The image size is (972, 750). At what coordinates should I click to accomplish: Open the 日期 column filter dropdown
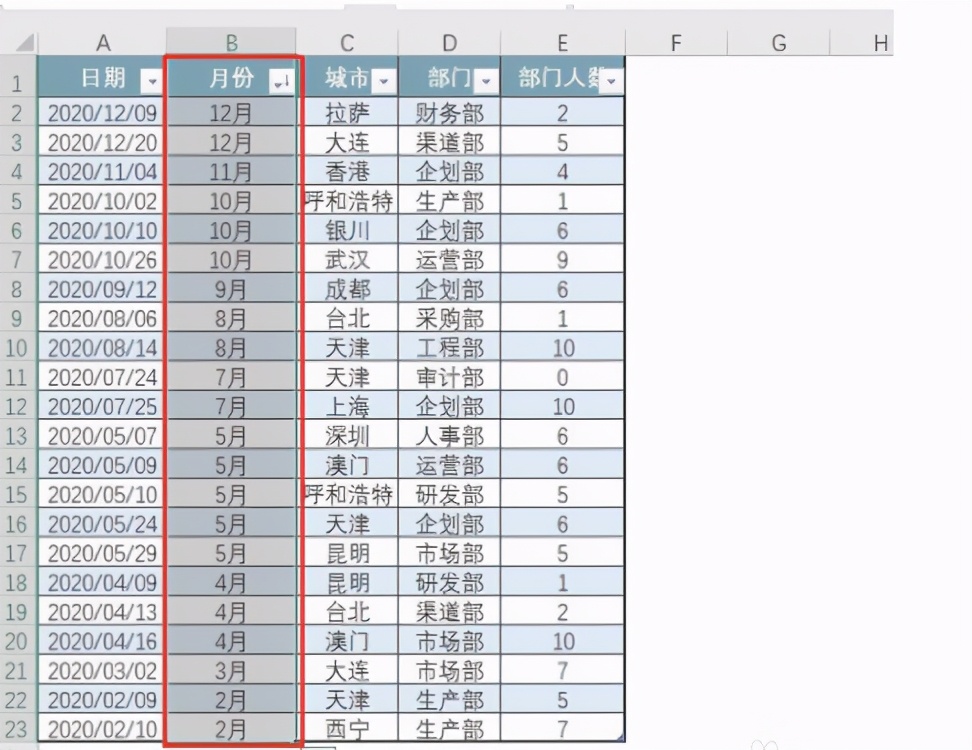tap(152, 81)
